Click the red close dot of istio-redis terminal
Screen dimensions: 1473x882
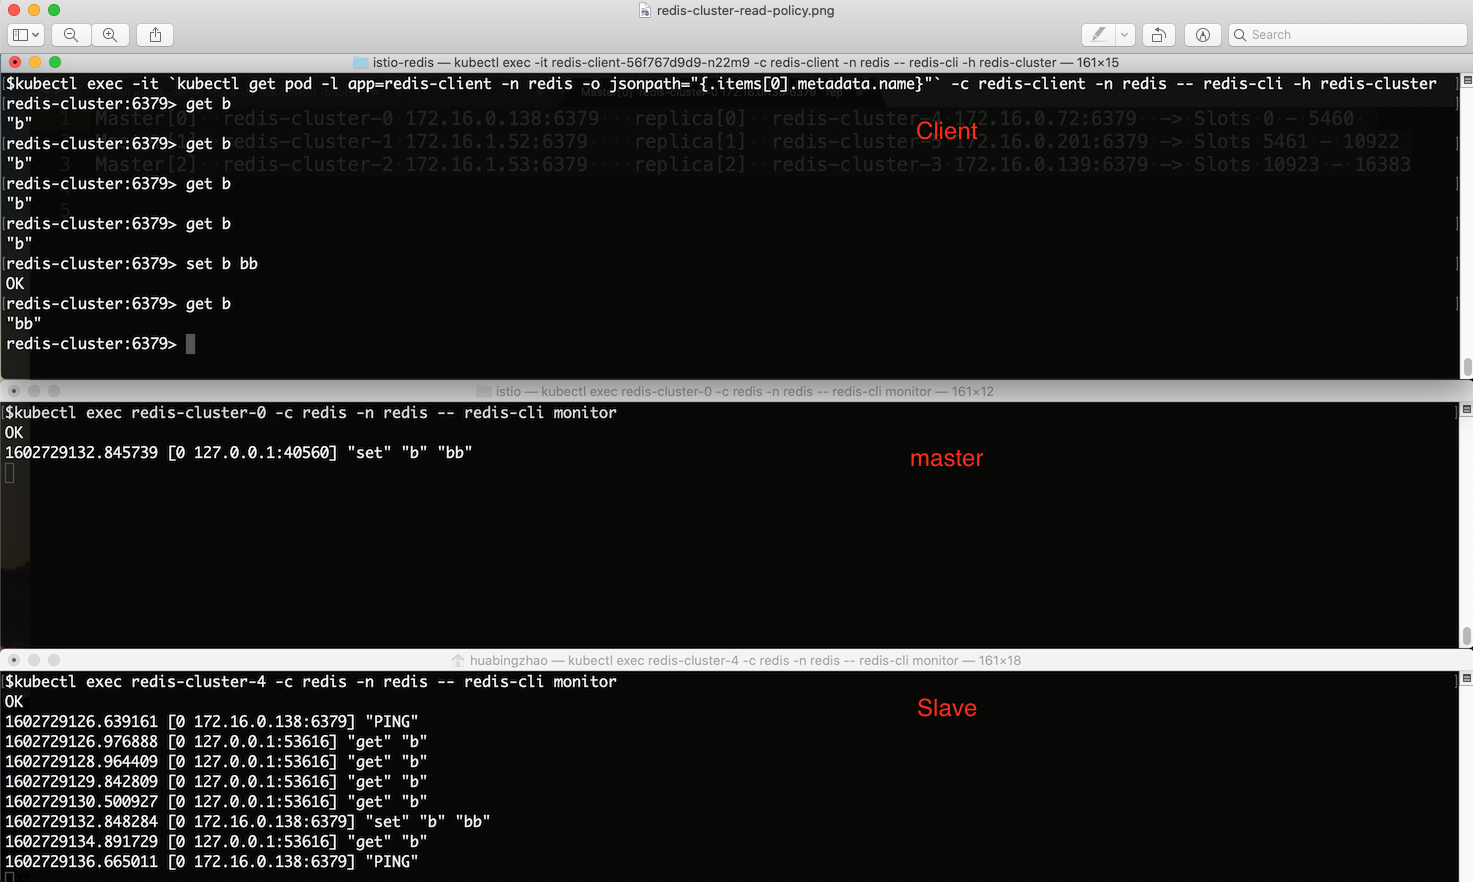[14, 62]
